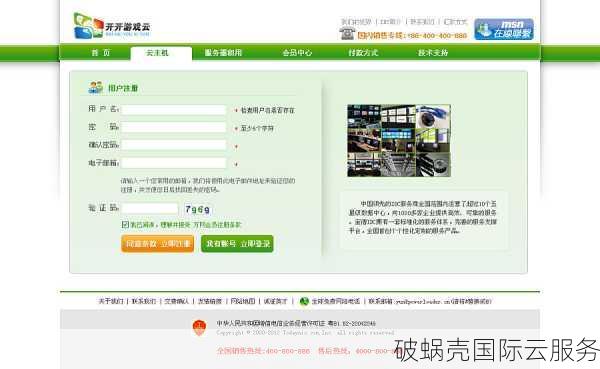Open the 技术支持 navigation tab
600x369 pixels.
point(433,53)
